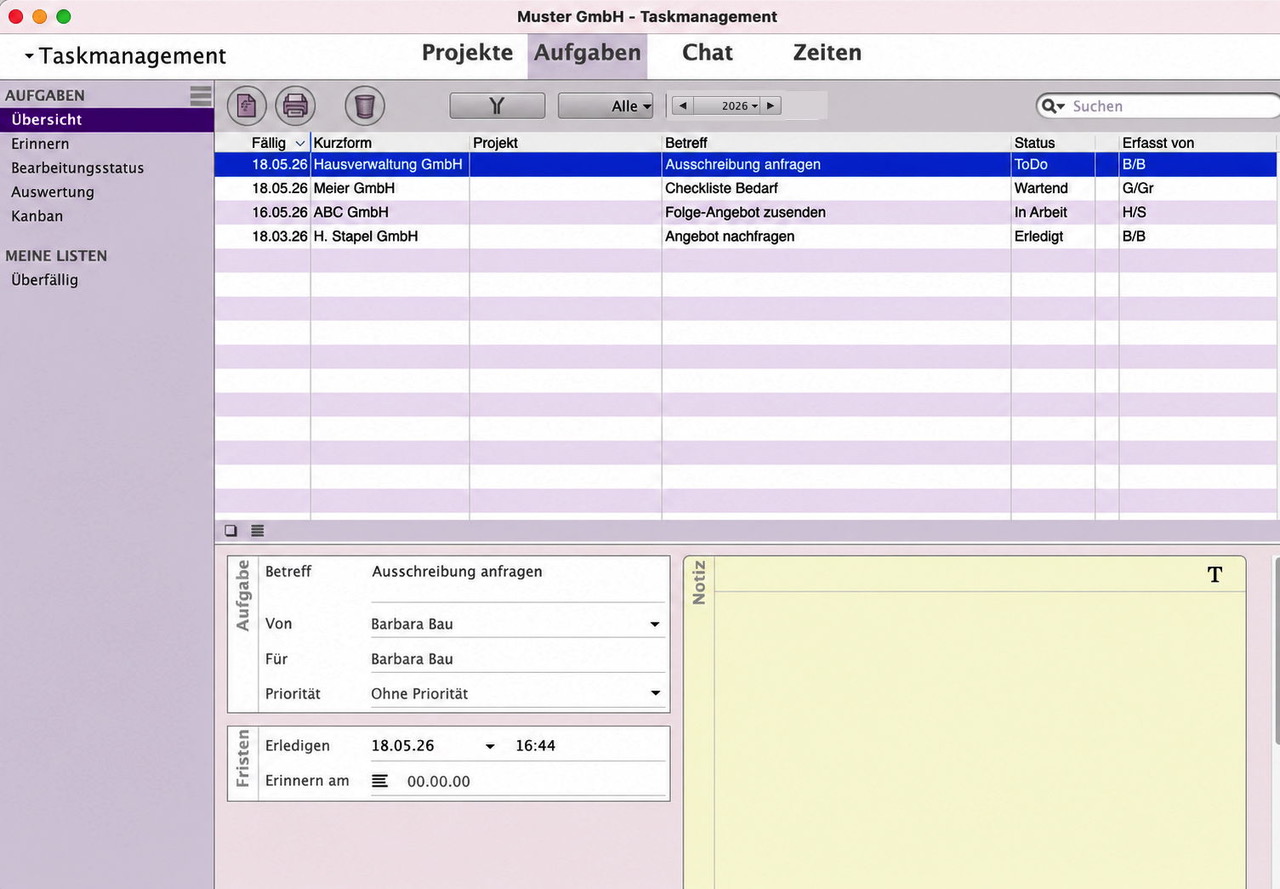Select the Meier GmbH row
This screenshot has width=1280, height=889.
746,188
